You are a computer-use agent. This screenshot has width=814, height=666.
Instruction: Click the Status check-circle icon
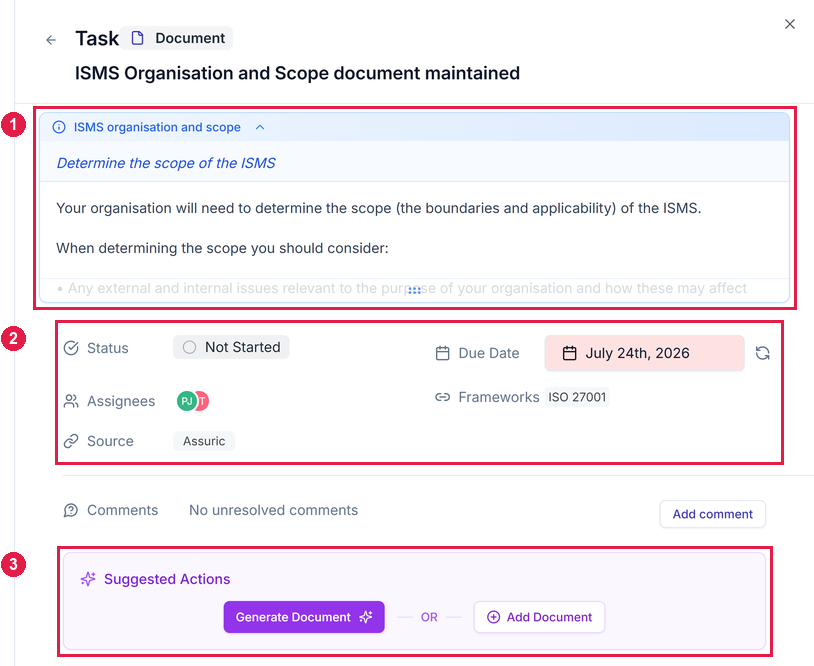[71, 348]
